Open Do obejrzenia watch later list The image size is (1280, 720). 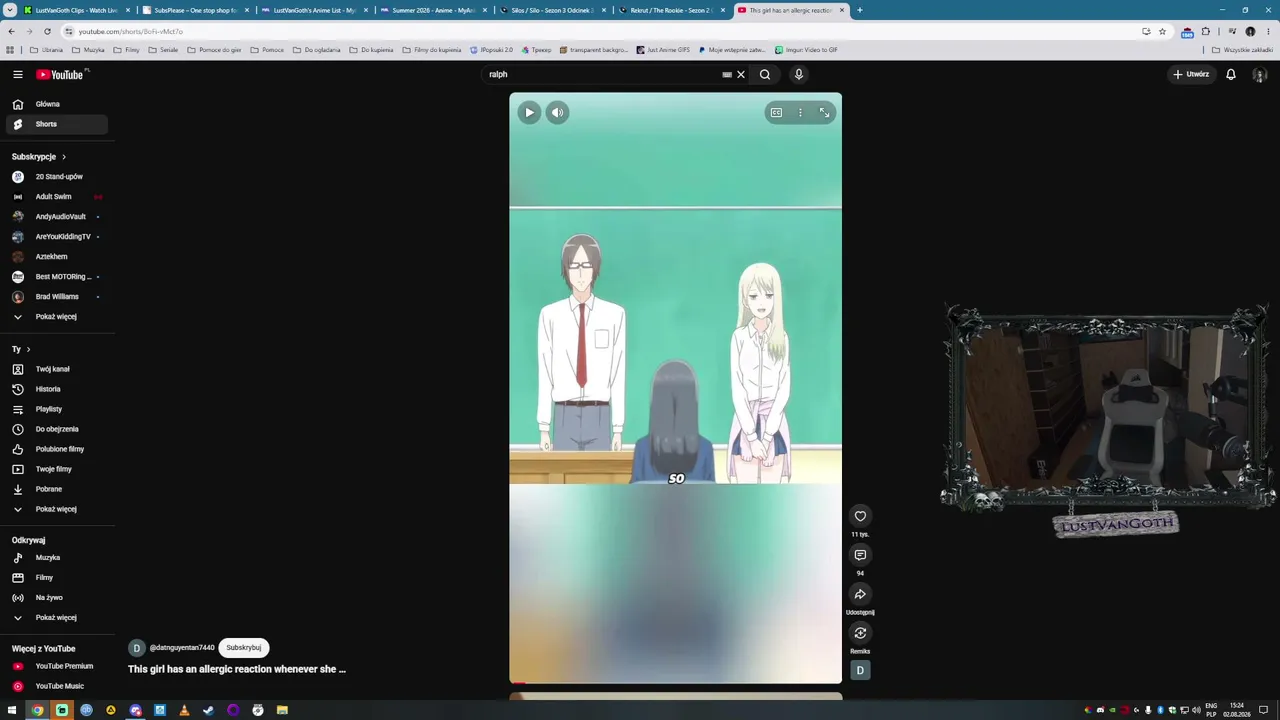(x=57, y=429)
